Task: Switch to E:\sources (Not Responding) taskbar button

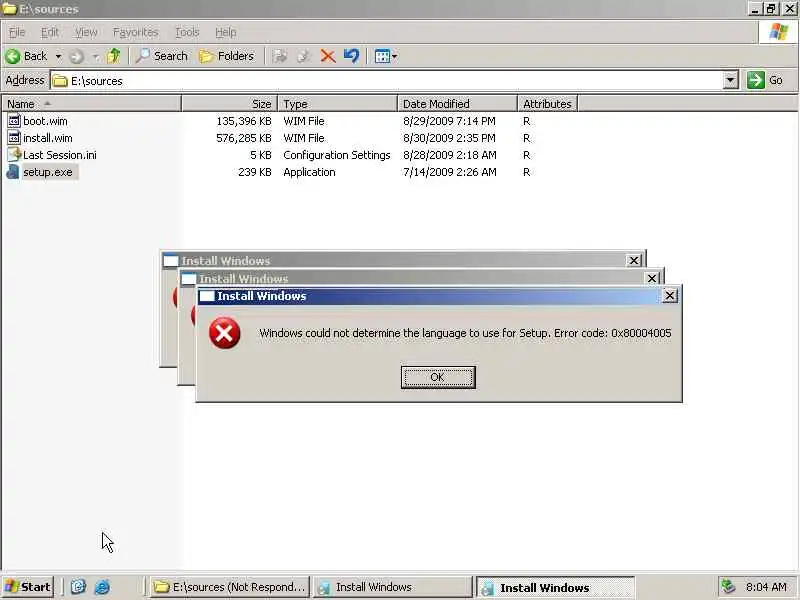Action: tap(230, 587)
